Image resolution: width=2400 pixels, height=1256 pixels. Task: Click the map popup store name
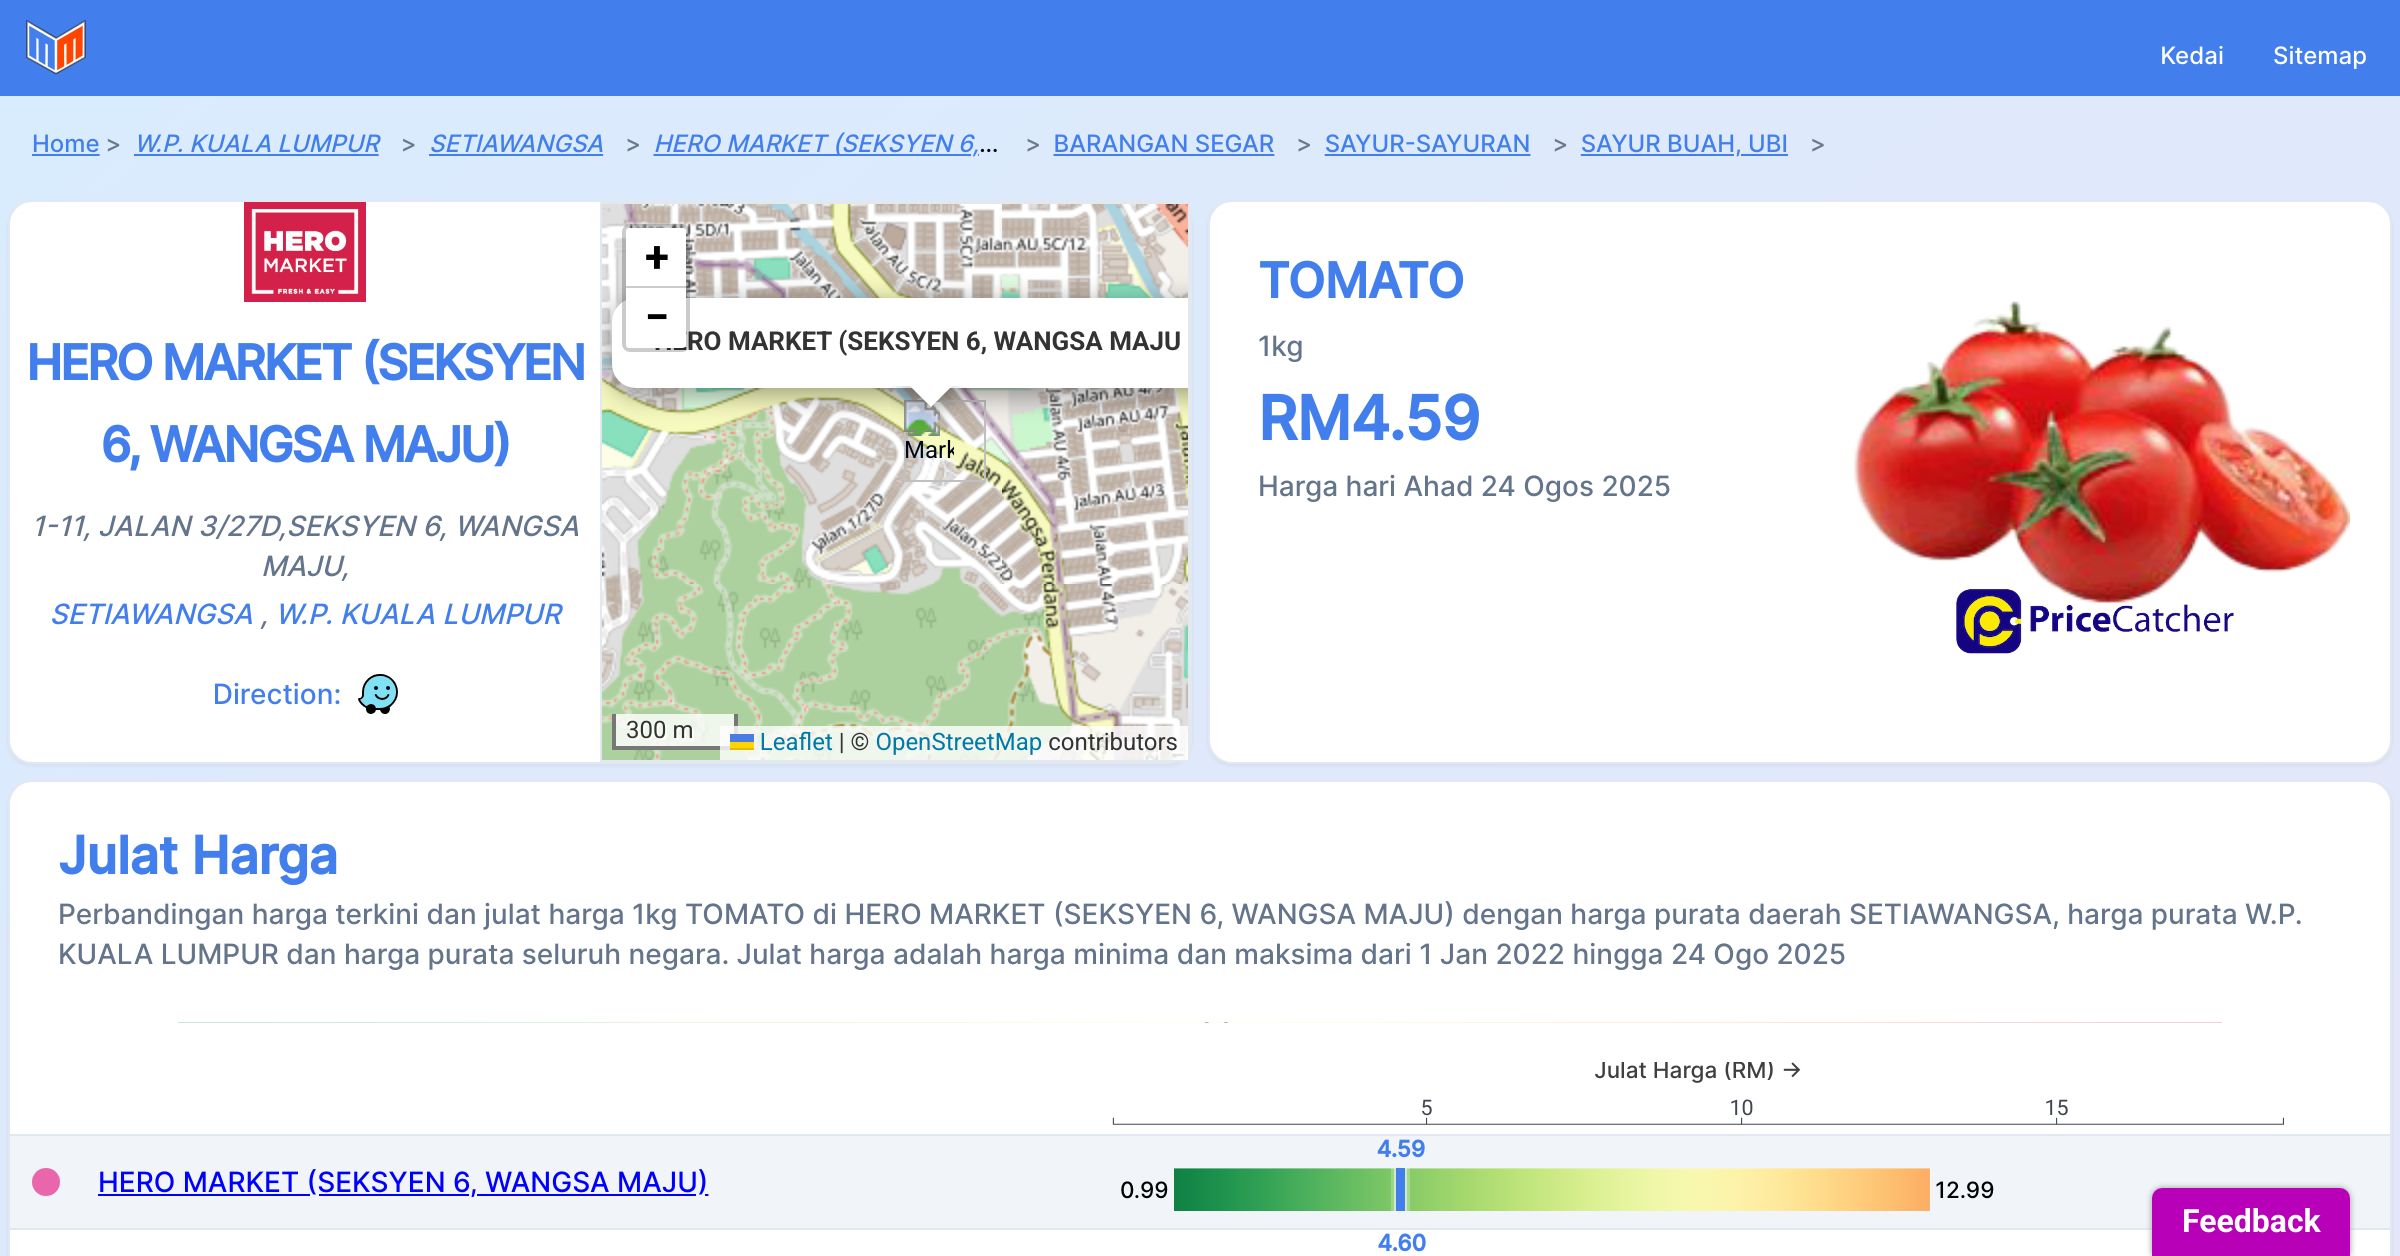coord(917,342)
